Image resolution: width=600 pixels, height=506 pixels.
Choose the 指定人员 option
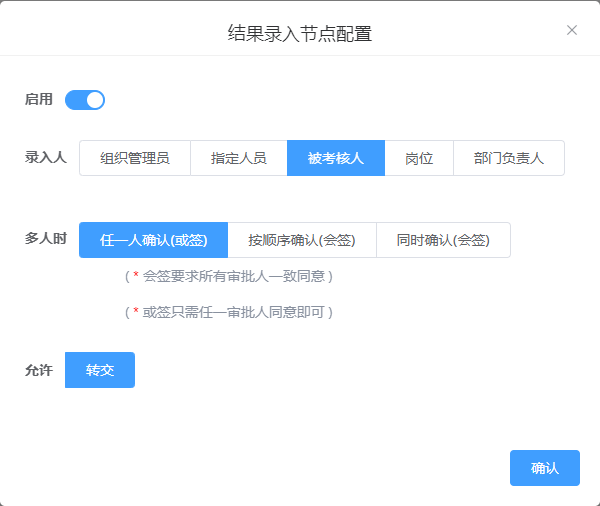(x=239, y=158)
